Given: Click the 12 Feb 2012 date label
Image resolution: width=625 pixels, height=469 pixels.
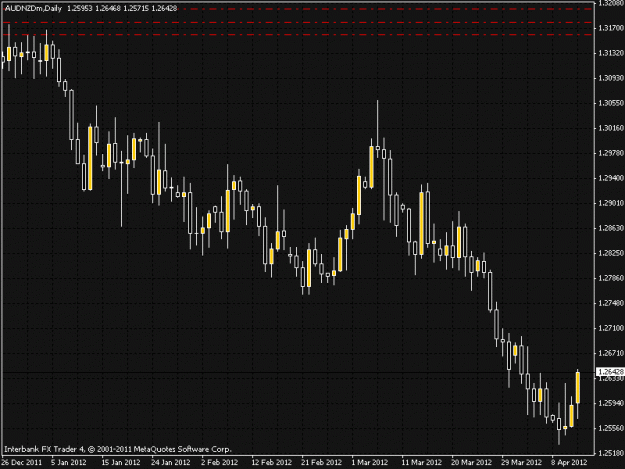Looking at the screenshot, I should pyautogui.click(x=271, y=463).
